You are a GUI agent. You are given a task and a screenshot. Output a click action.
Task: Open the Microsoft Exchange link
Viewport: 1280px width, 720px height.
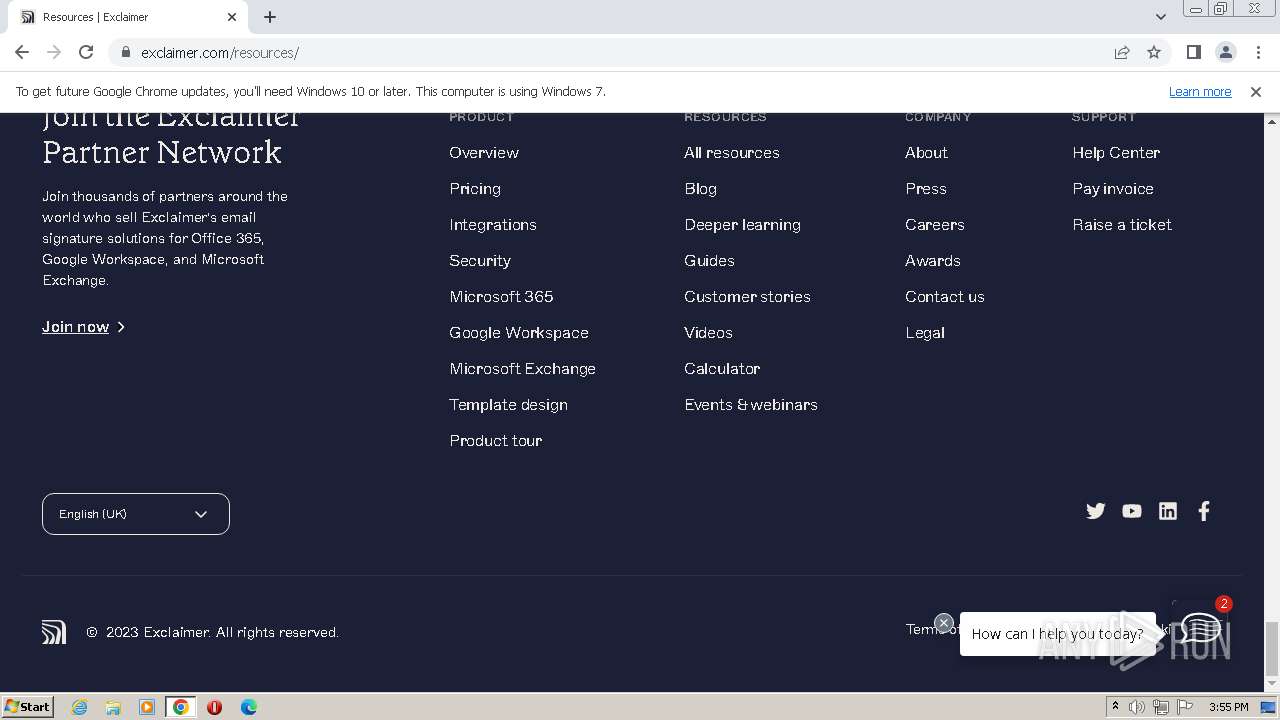coord(523,369)
